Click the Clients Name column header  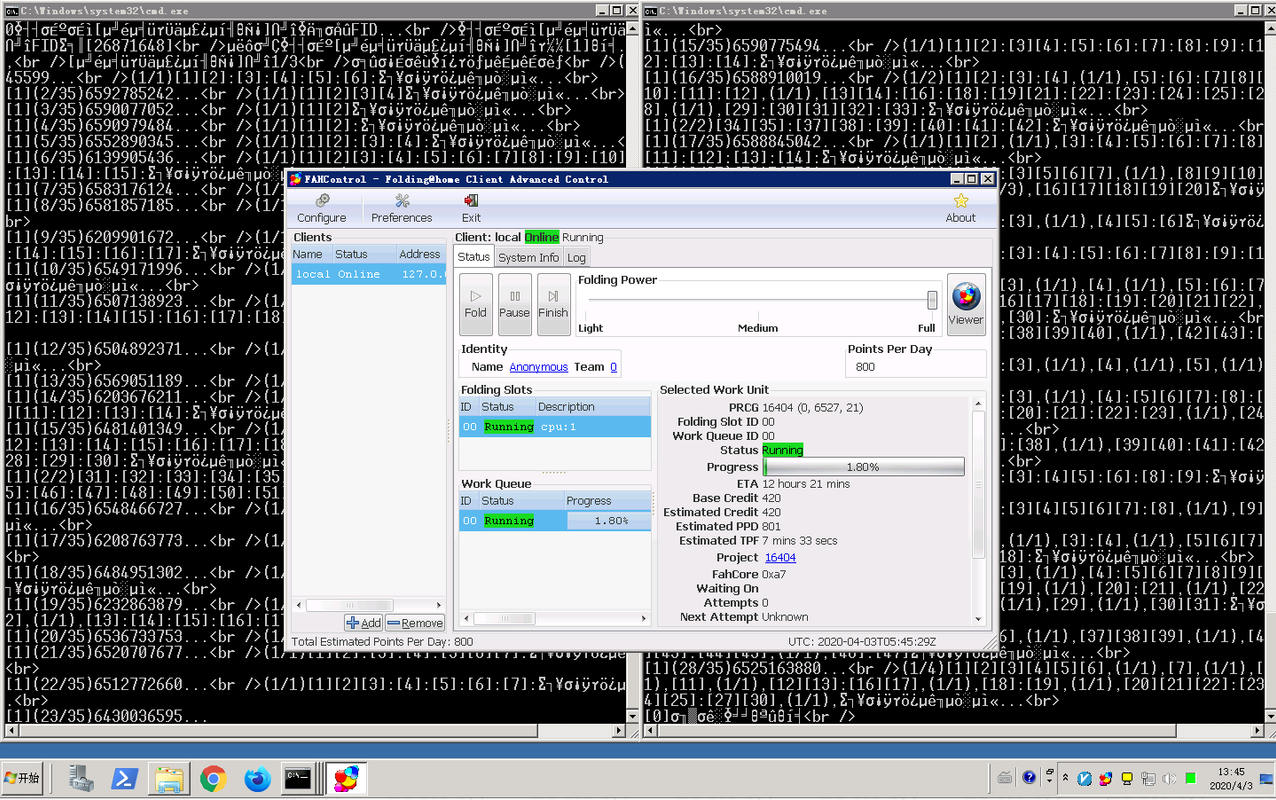pyautogui.click(x=311, y=255)
